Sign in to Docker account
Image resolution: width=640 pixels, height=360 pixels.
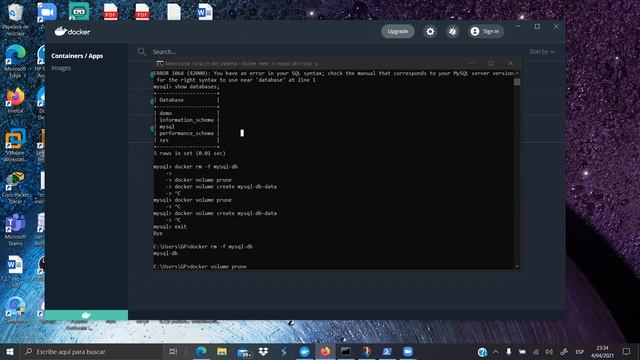[485, 31]
